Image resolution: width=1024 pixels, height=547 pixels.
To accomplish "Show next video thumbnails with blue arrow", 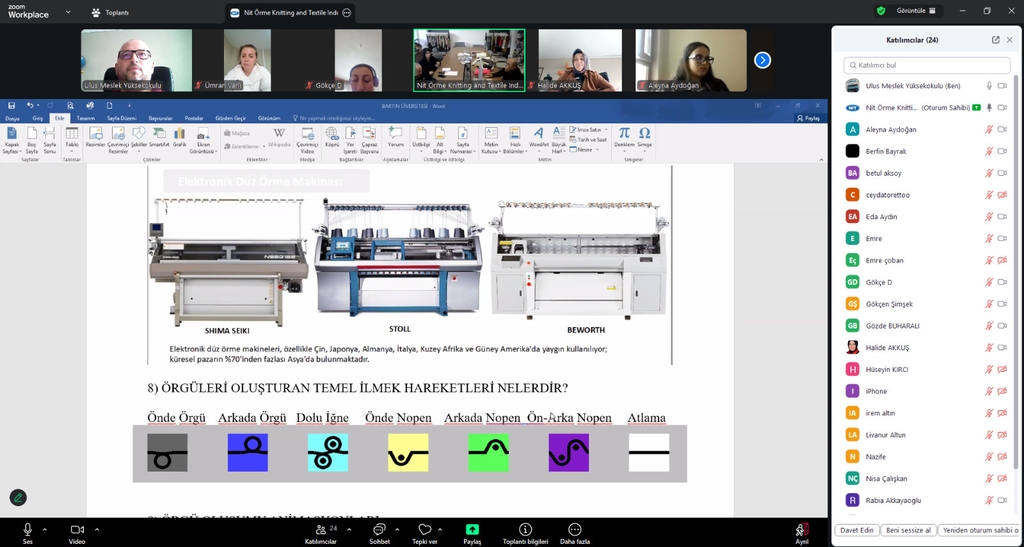I will tap(762, 60).
